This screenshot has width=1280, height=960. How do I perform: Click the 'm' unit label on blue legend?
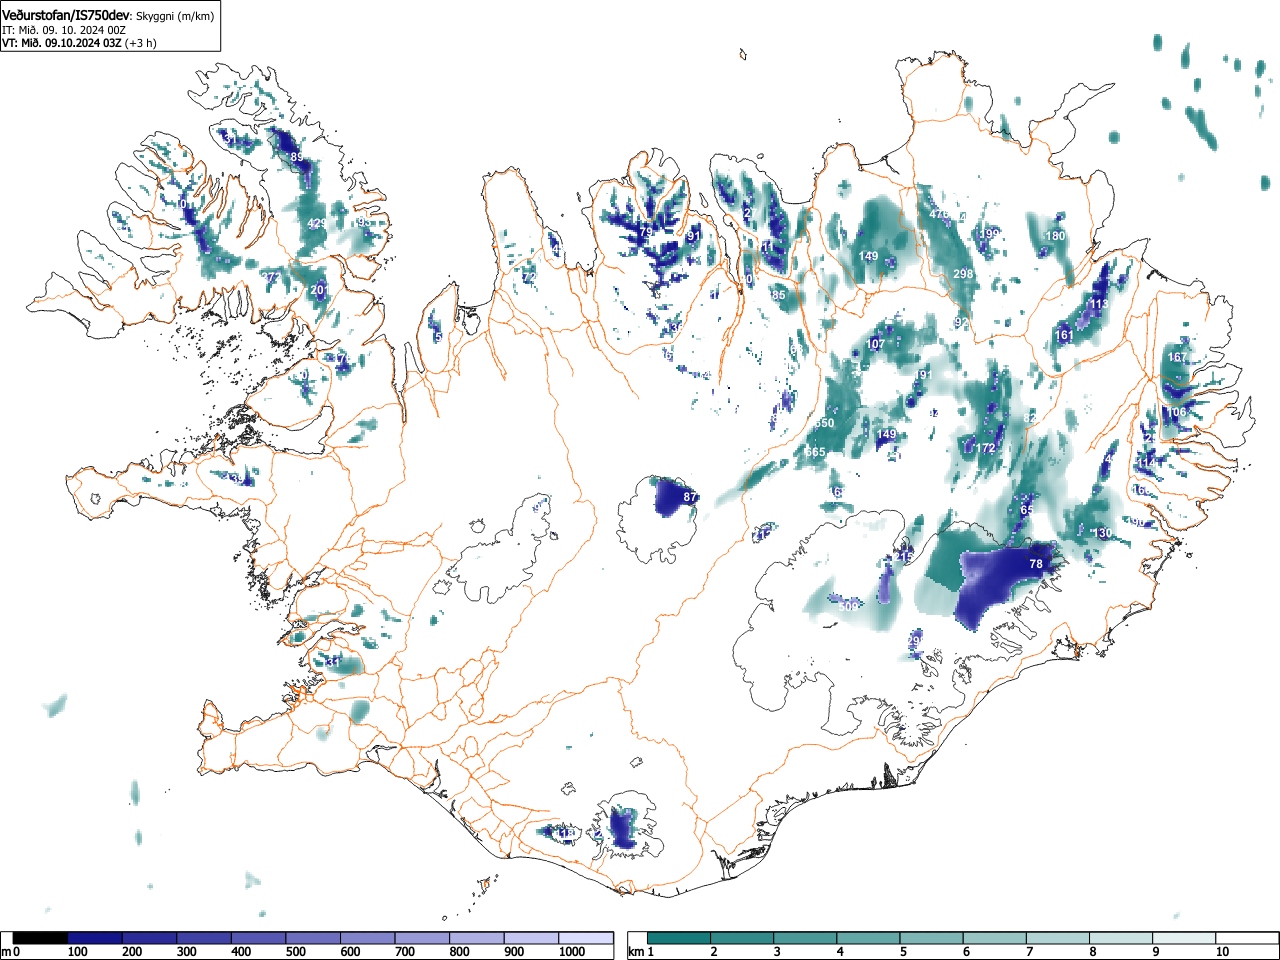click(x=6, y=952)
